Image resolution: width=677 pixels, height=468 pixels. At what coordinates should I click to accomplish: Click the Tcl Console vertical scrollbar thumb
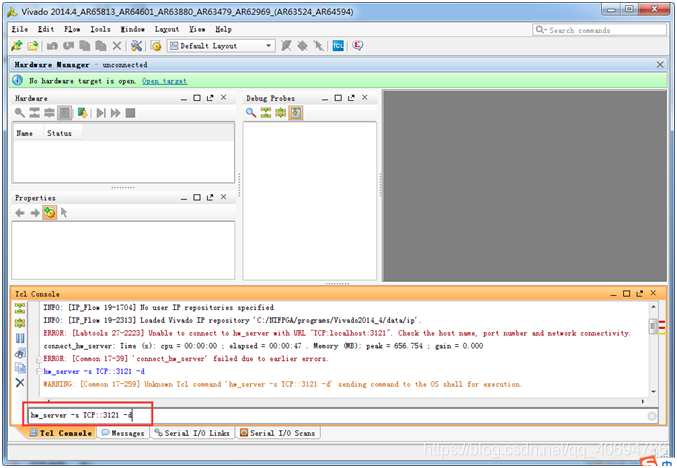click(x=653, y=326)
